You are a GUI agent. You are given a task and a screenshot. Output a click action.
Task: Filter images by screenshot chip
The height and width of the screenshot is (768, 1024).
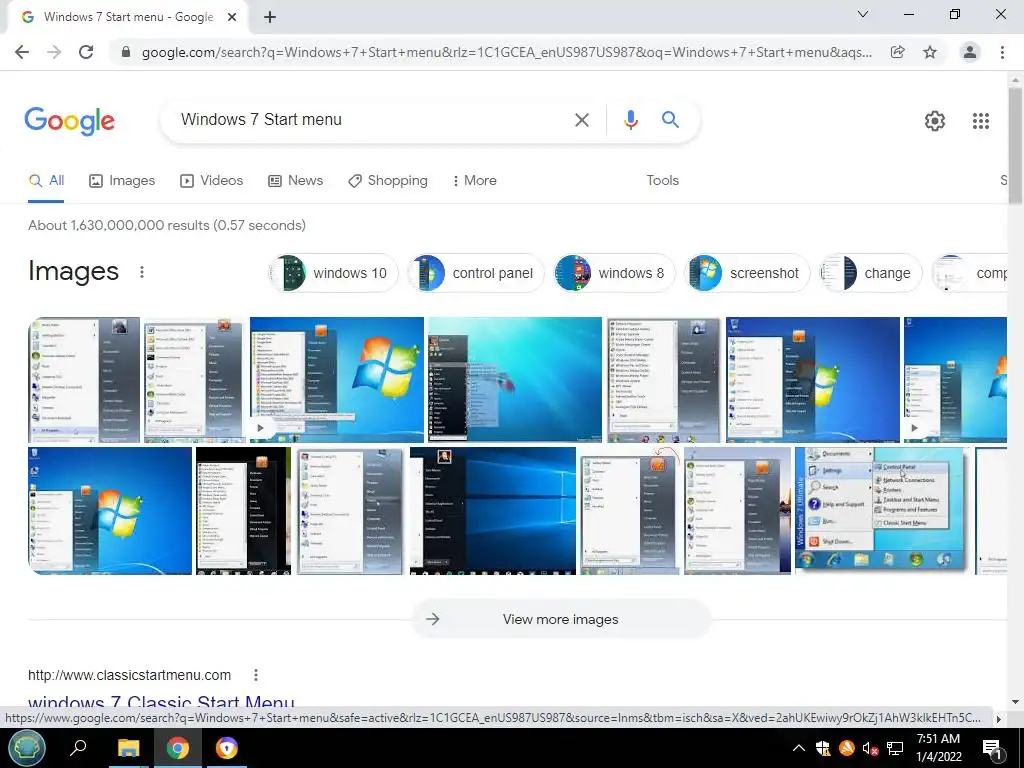[x=747, y=273]
